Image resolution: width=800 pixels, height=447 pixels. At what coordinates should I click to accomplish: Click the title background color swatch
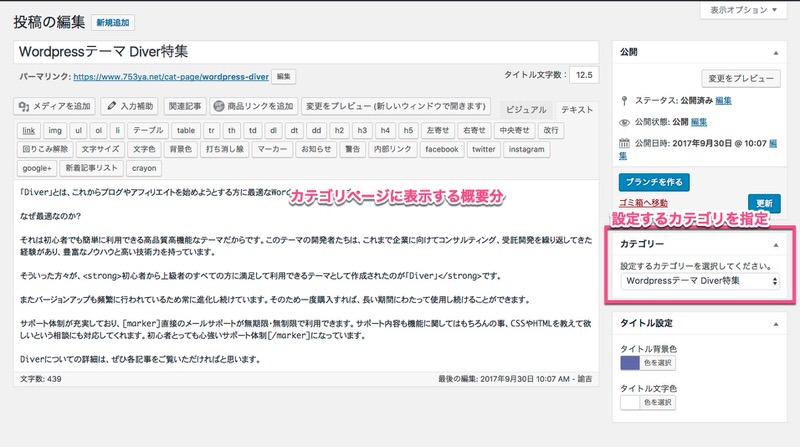pyautogui.click(x=630, y=363)
